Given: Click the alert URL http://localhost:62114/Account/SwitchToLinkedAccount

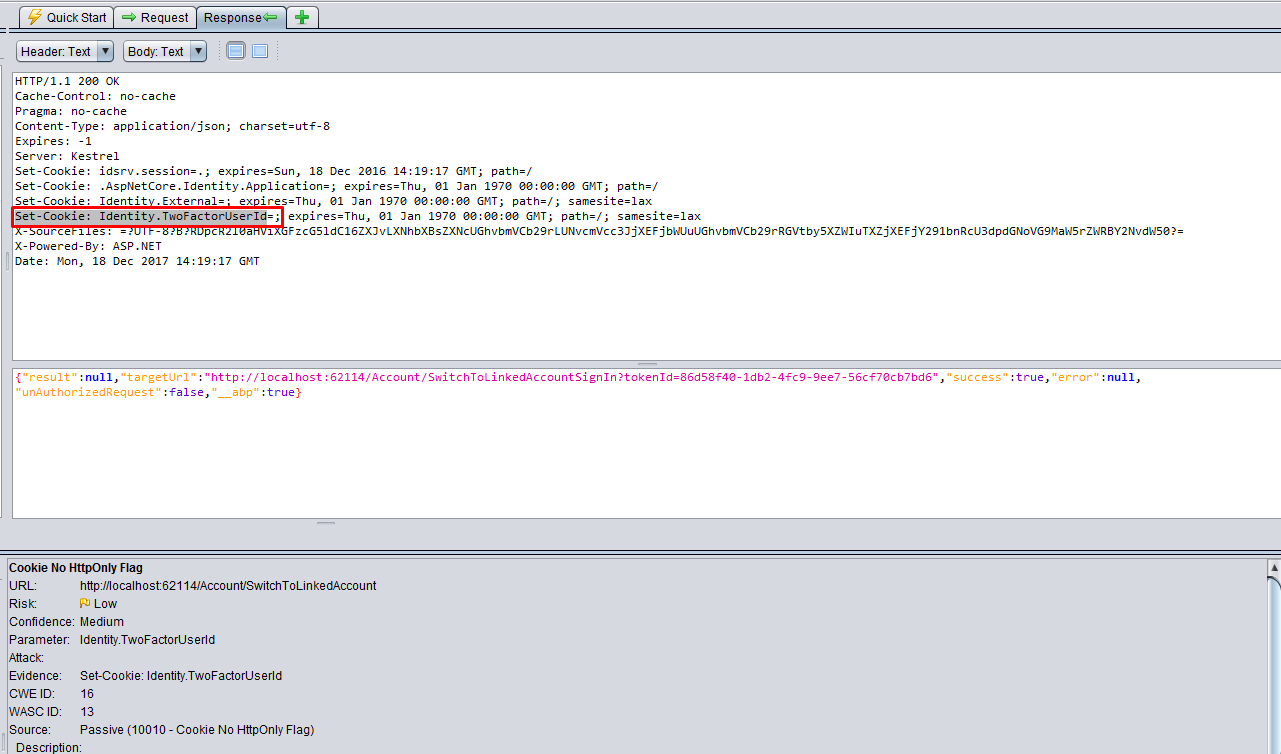Looking at the screenshot, I should (x=228, y=586).
